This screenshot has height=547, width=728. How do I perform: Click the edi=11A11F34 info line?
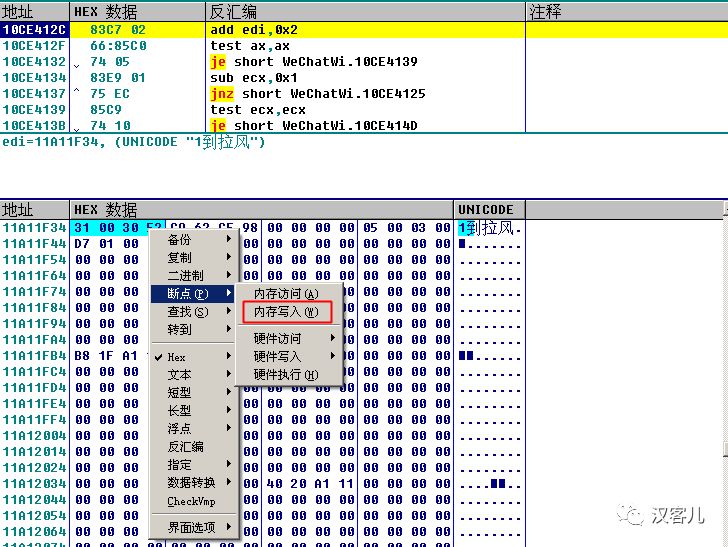134,142
